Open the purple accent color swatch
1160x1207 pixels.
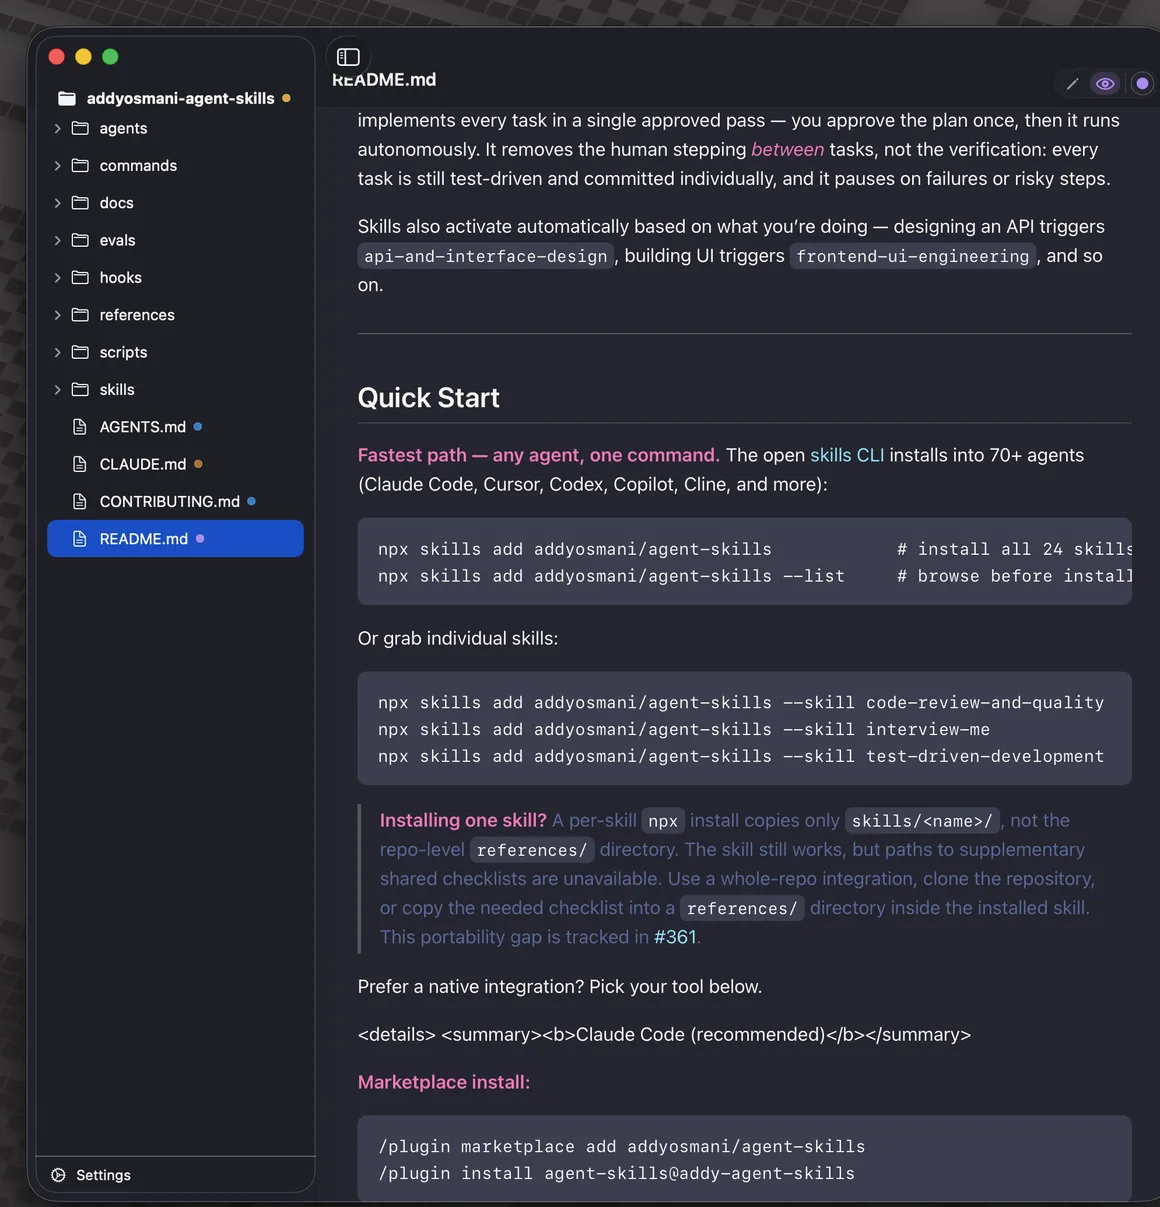pos(1142,84)
